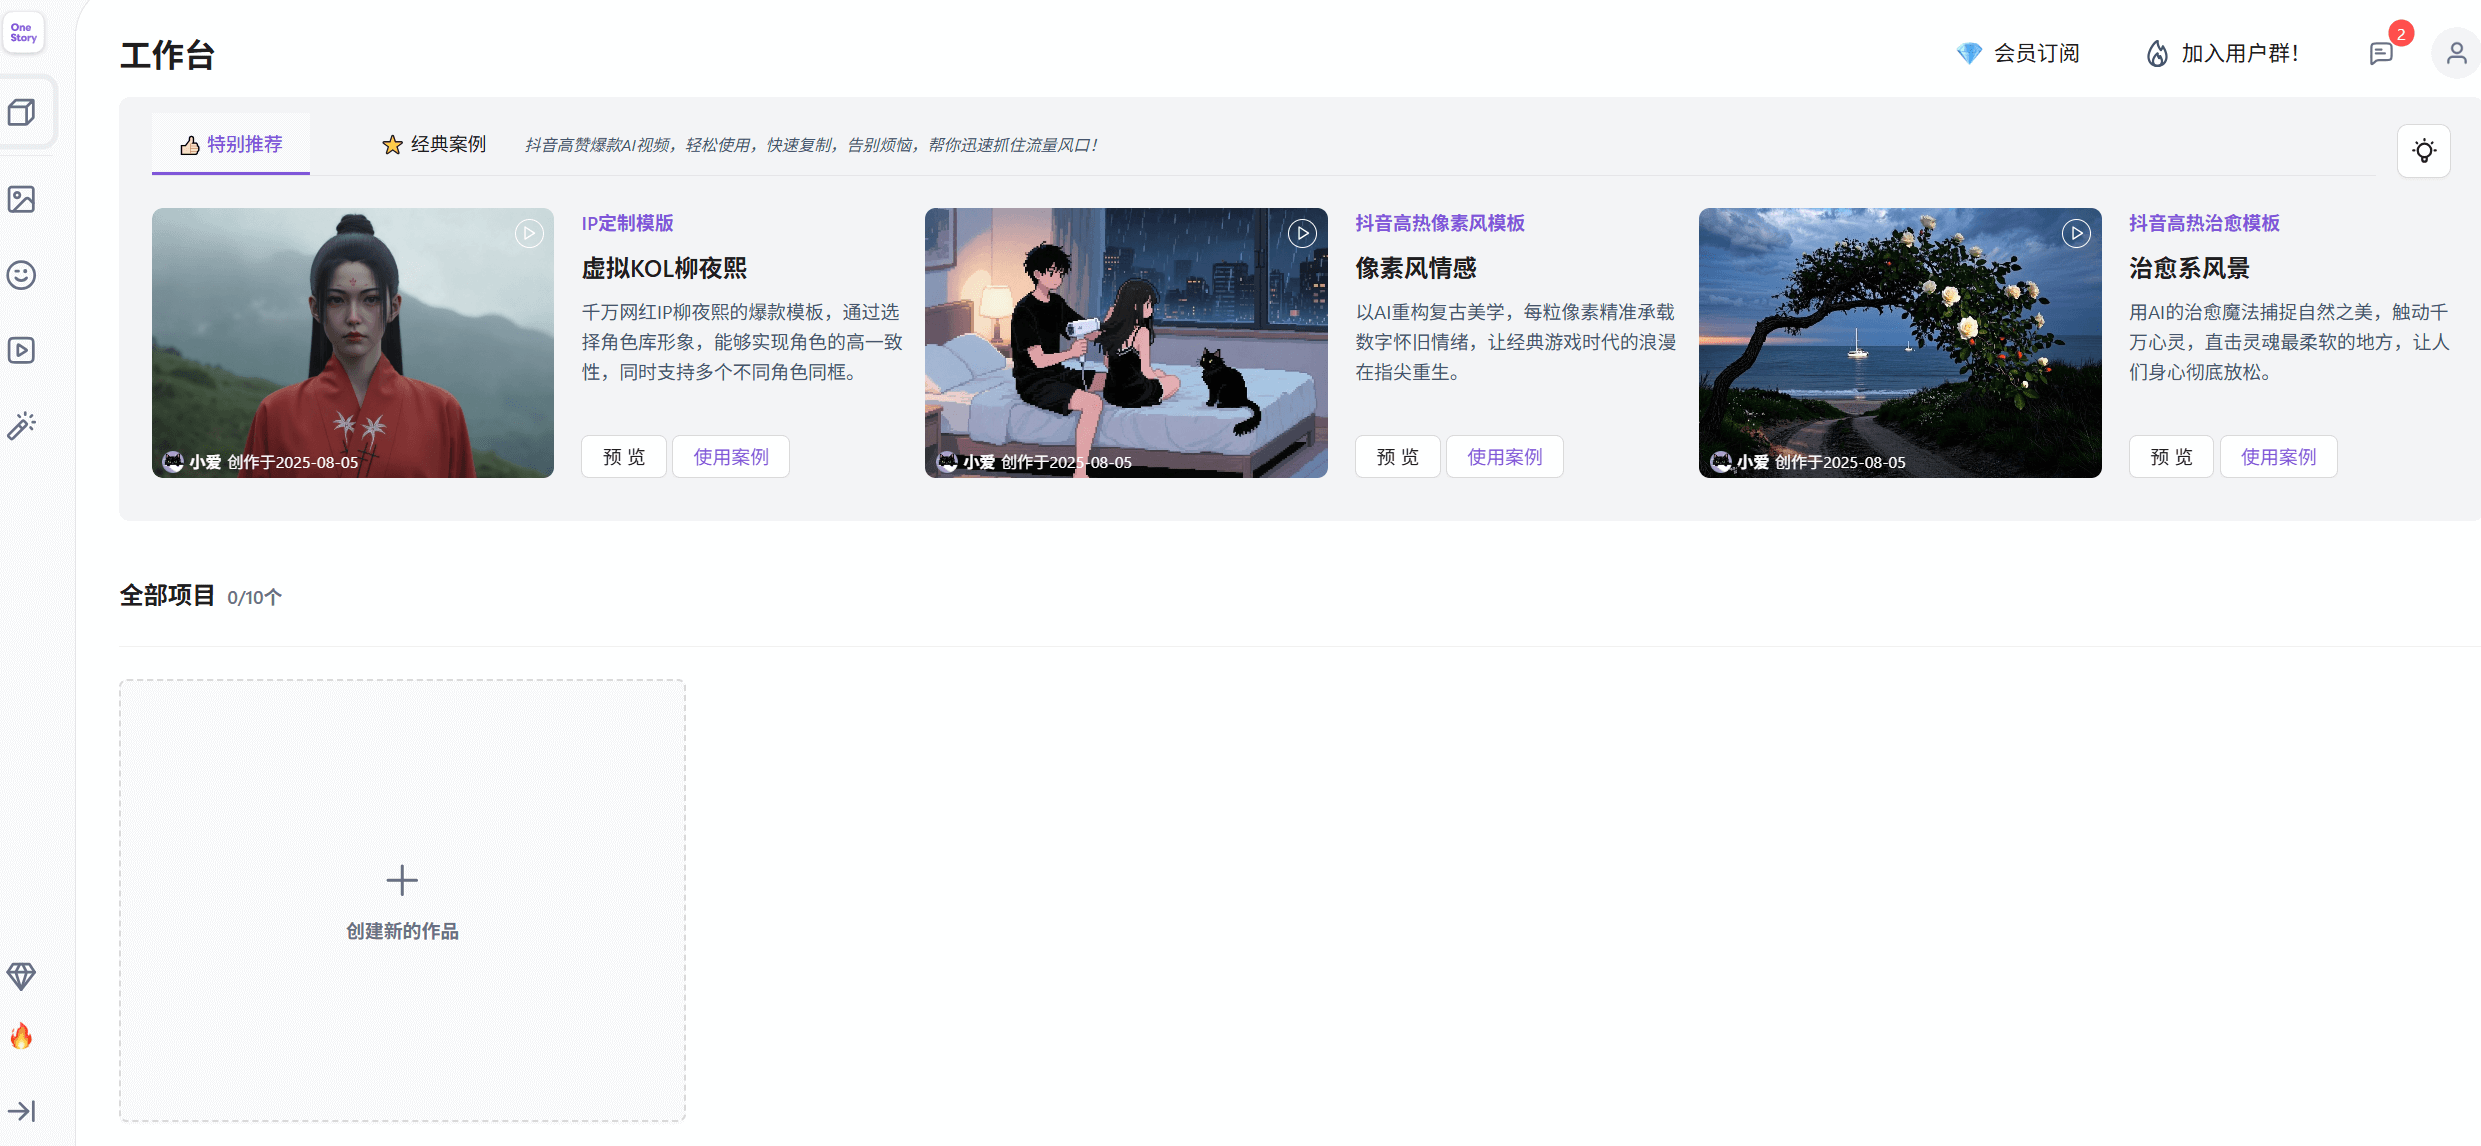Image resolution: width=2481 pixels, height=1146 pixels.
Task: Open the chat messages icon with badge 2
Action: click(2383, 53)
